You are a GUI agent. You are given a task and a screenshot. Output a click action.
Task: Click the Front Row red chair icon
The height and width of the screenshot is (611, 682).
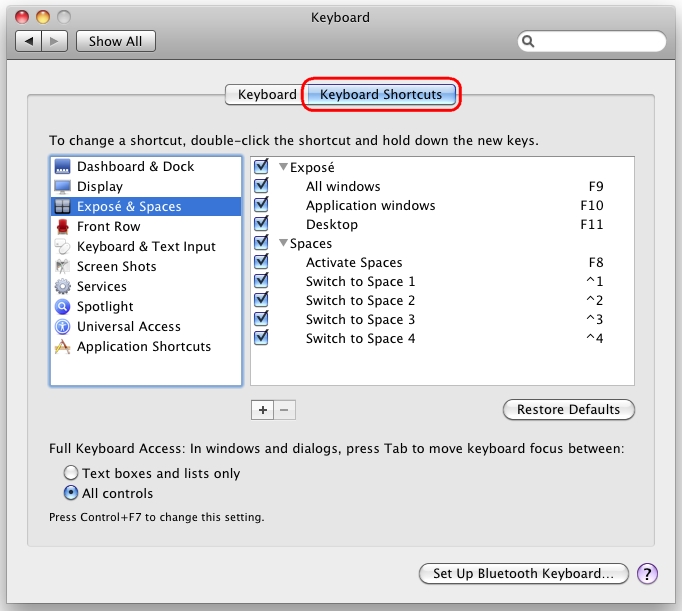pyautogui.click(x=63, y=227)
